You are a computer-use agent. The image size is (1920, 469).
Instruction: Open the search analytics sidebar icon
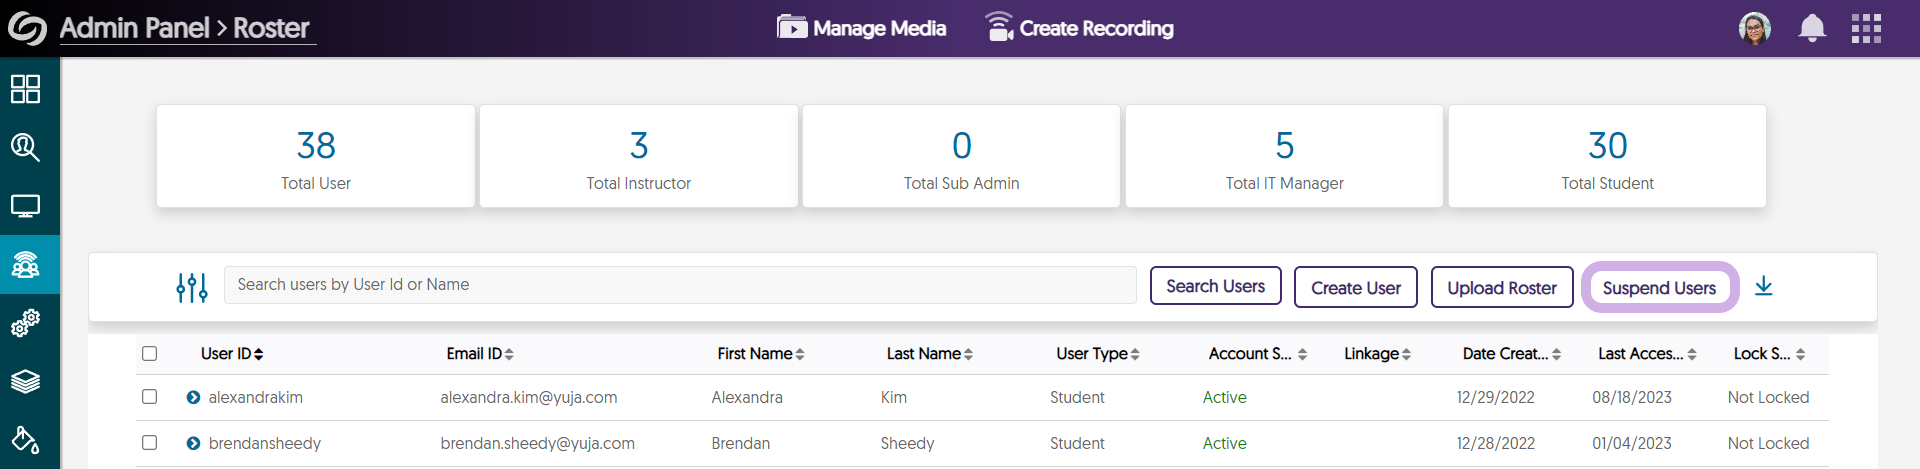pyautogui.click(x=25, y=148)
